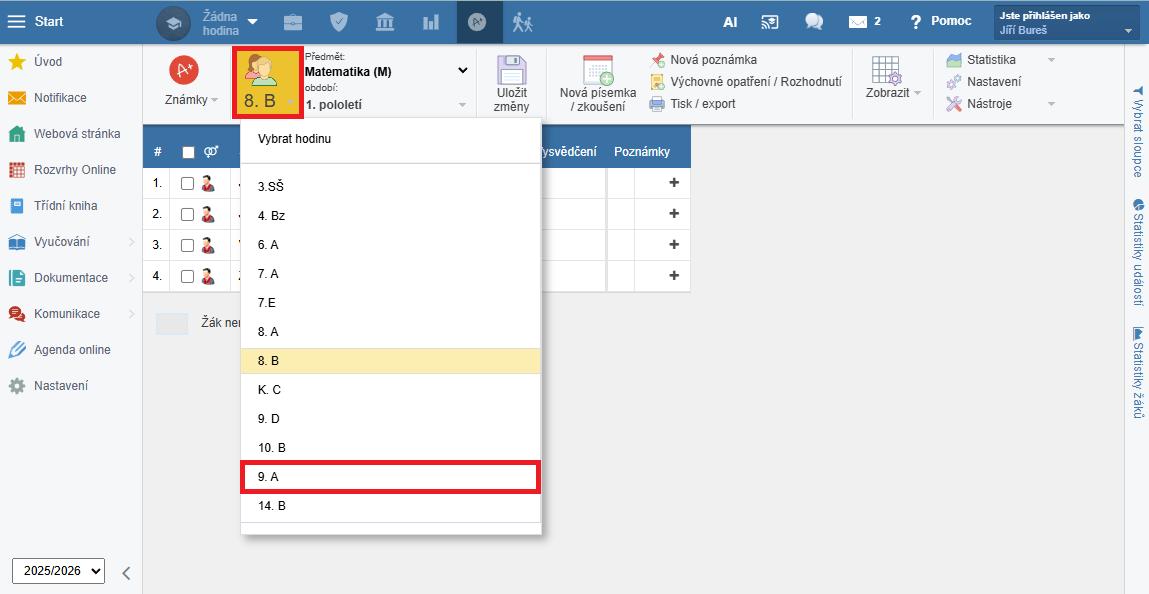Click the Uložit změny save icon

tap(511, 71)
